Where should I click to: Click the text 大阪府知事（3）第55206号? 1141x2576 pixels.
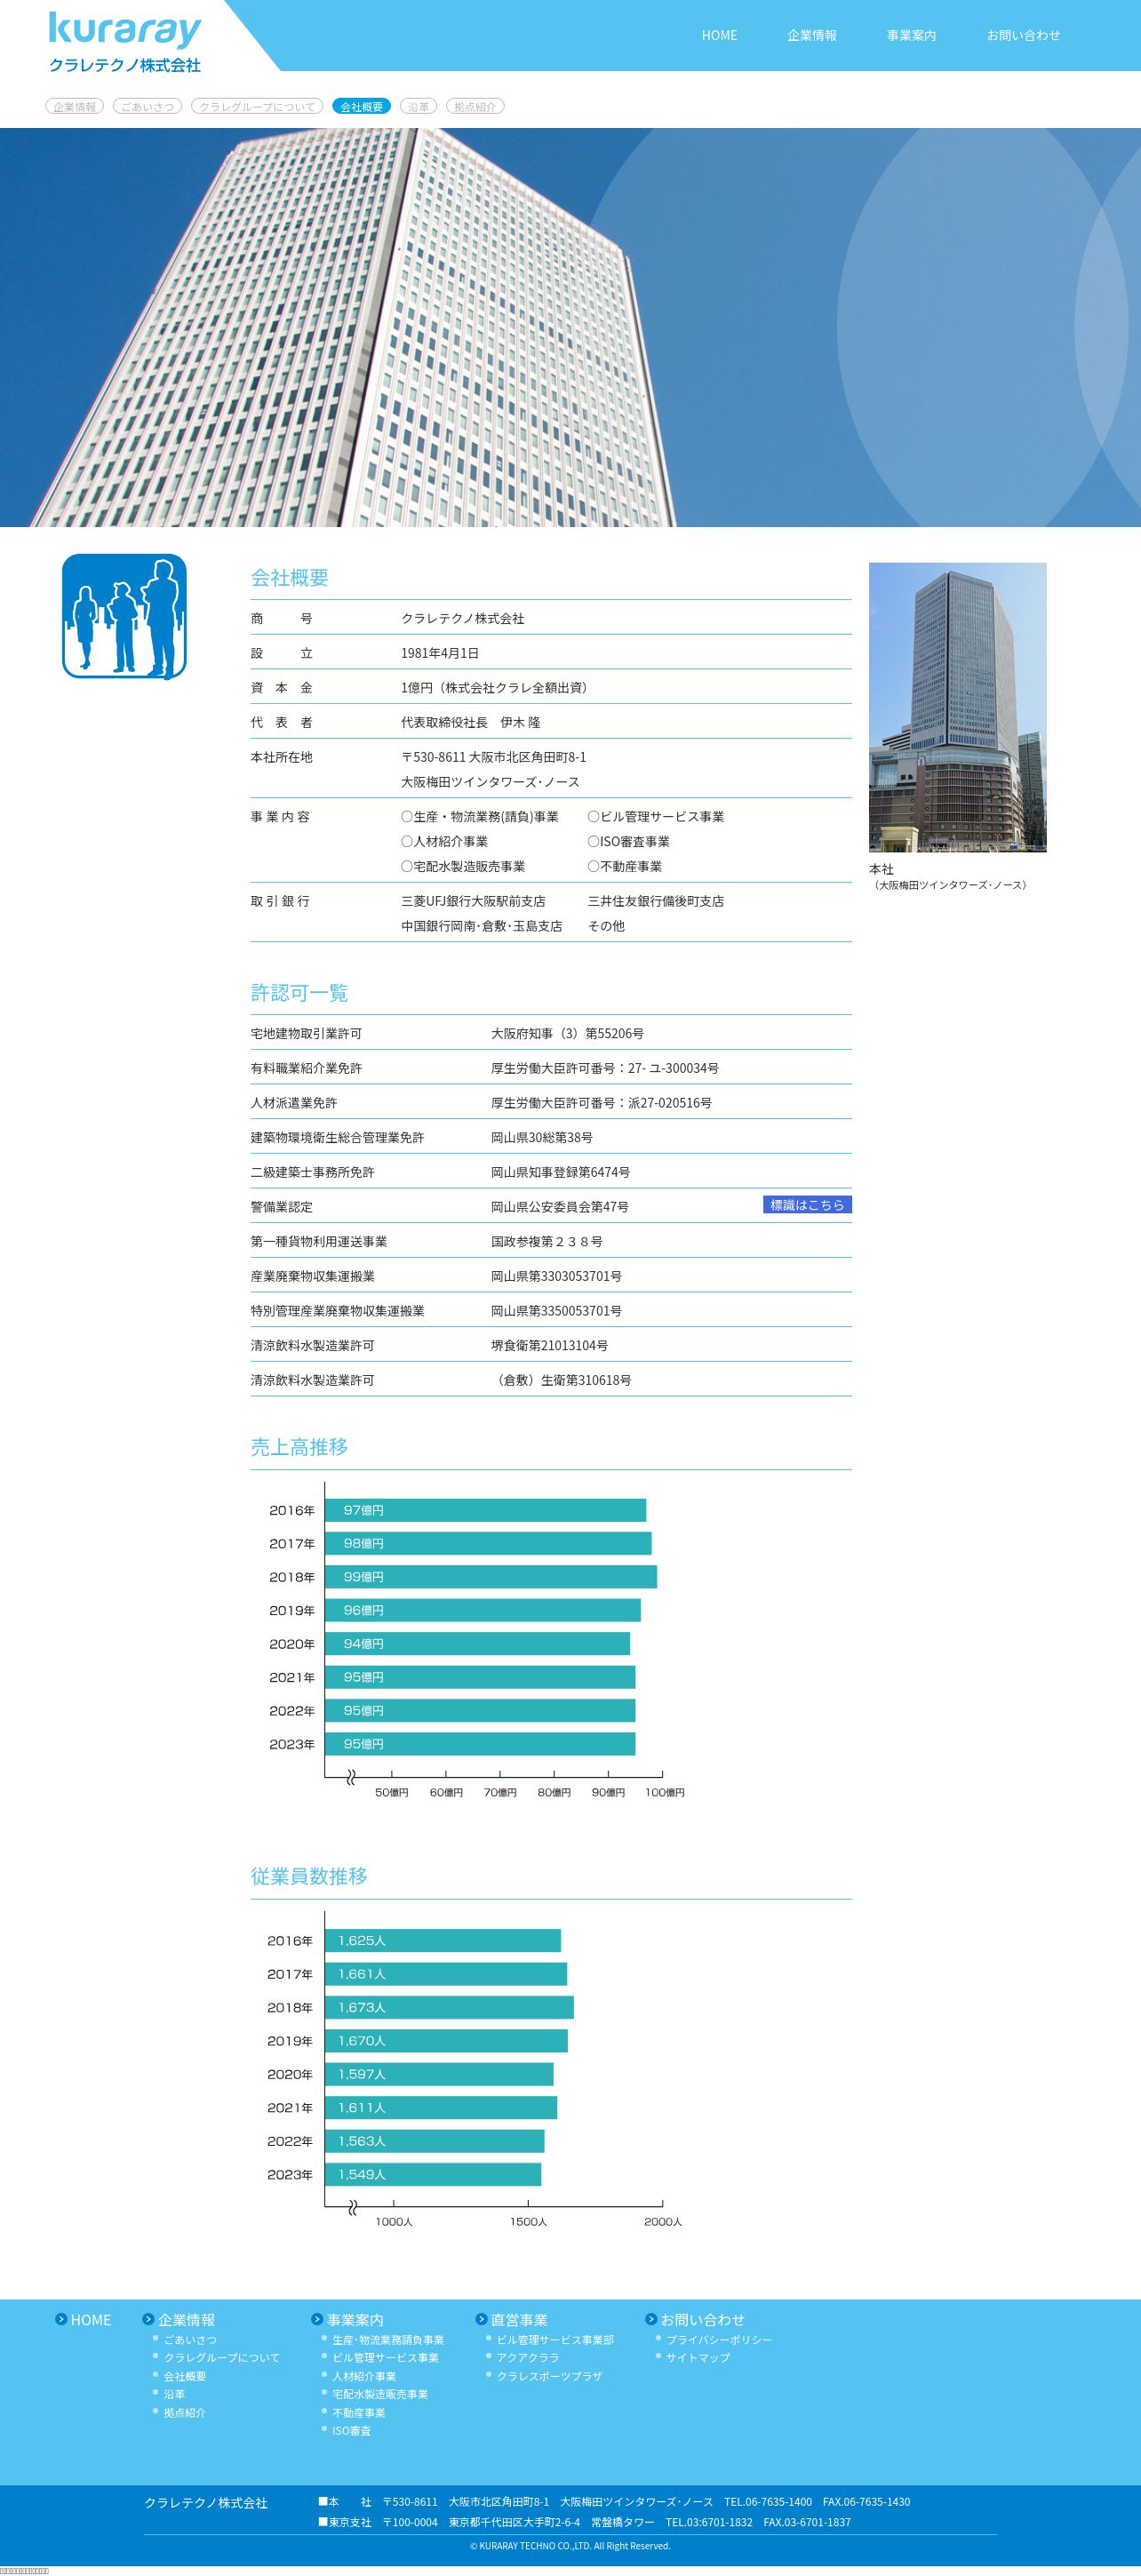pyautogui.click(x=567, y=1034)
